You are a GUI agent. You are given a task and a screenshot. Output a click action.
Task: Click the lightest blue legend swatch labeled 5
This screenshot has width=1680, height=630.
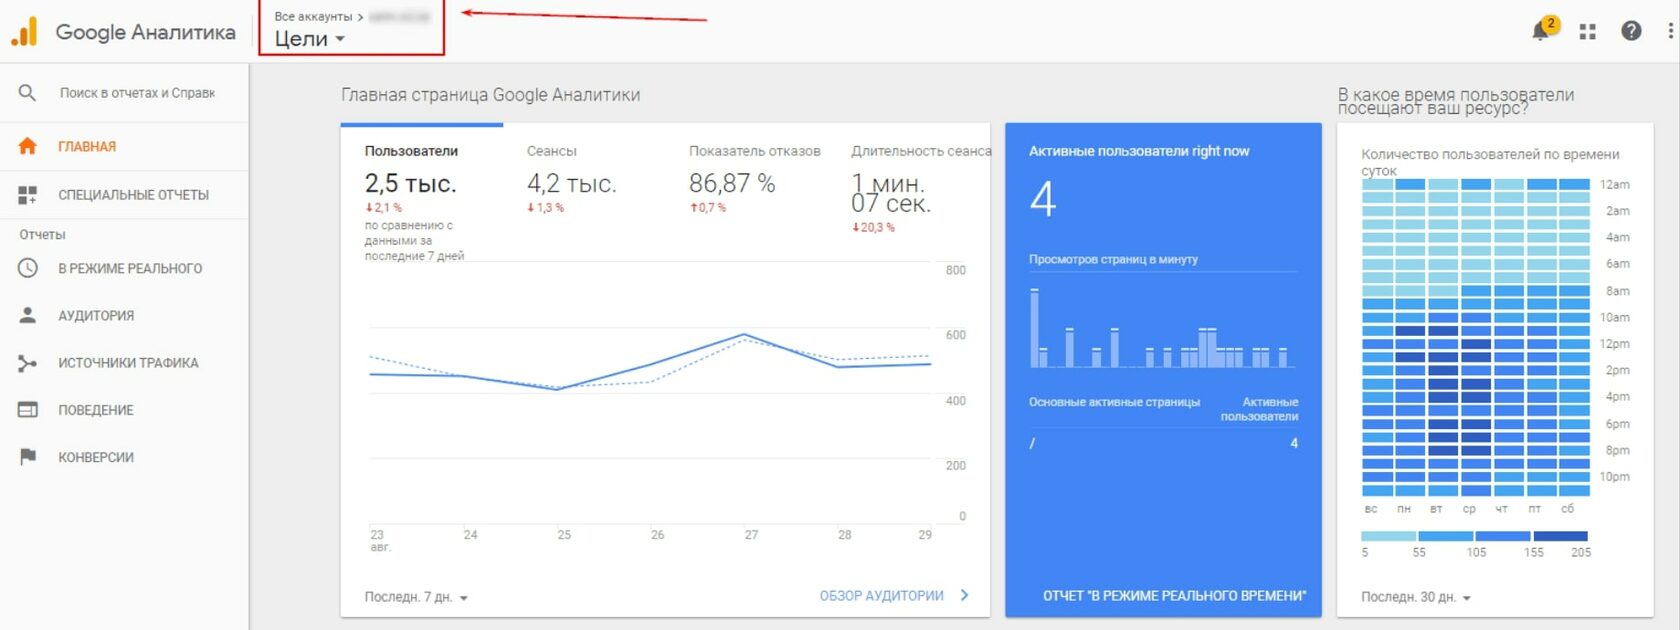coord(1389,536)
